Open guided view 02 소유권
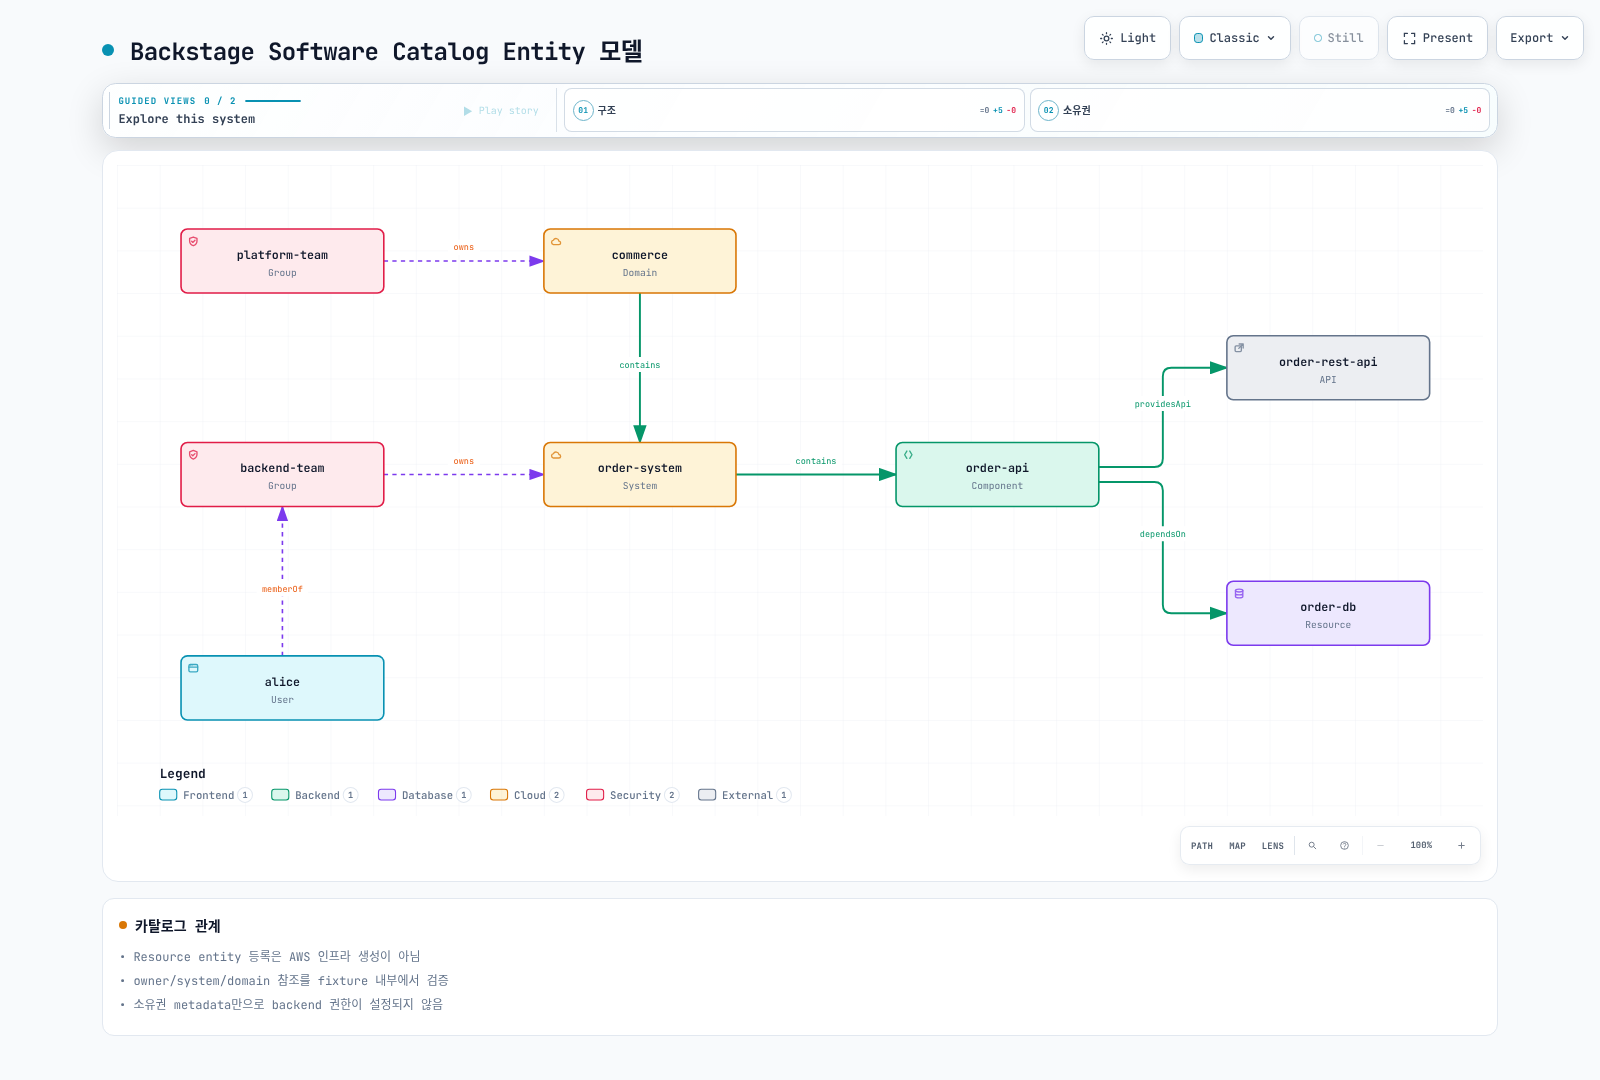1600x1080 pixels. pyautogui.click(x=1260, y=110)
